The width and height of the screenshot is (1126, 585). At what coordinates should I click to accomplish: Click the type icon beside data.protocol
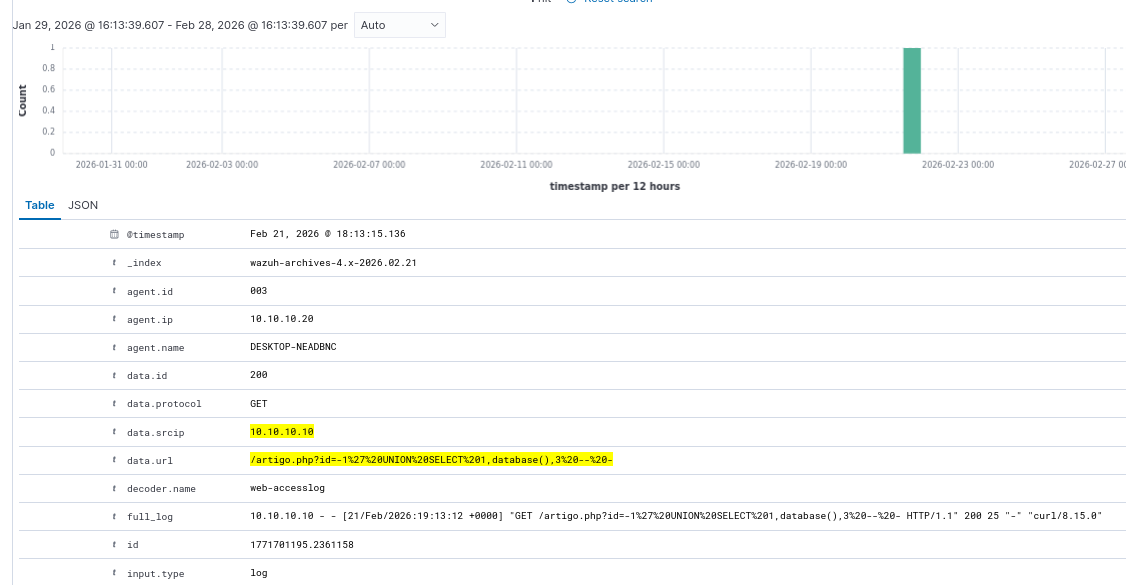click(x=114, y=403)
